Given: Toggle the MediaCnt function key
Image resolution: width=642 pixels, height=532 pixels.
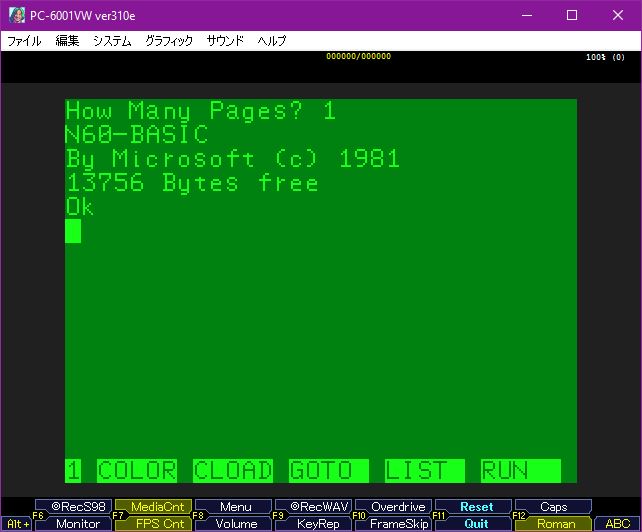Looking at the screenshot, I should point(154,507).
